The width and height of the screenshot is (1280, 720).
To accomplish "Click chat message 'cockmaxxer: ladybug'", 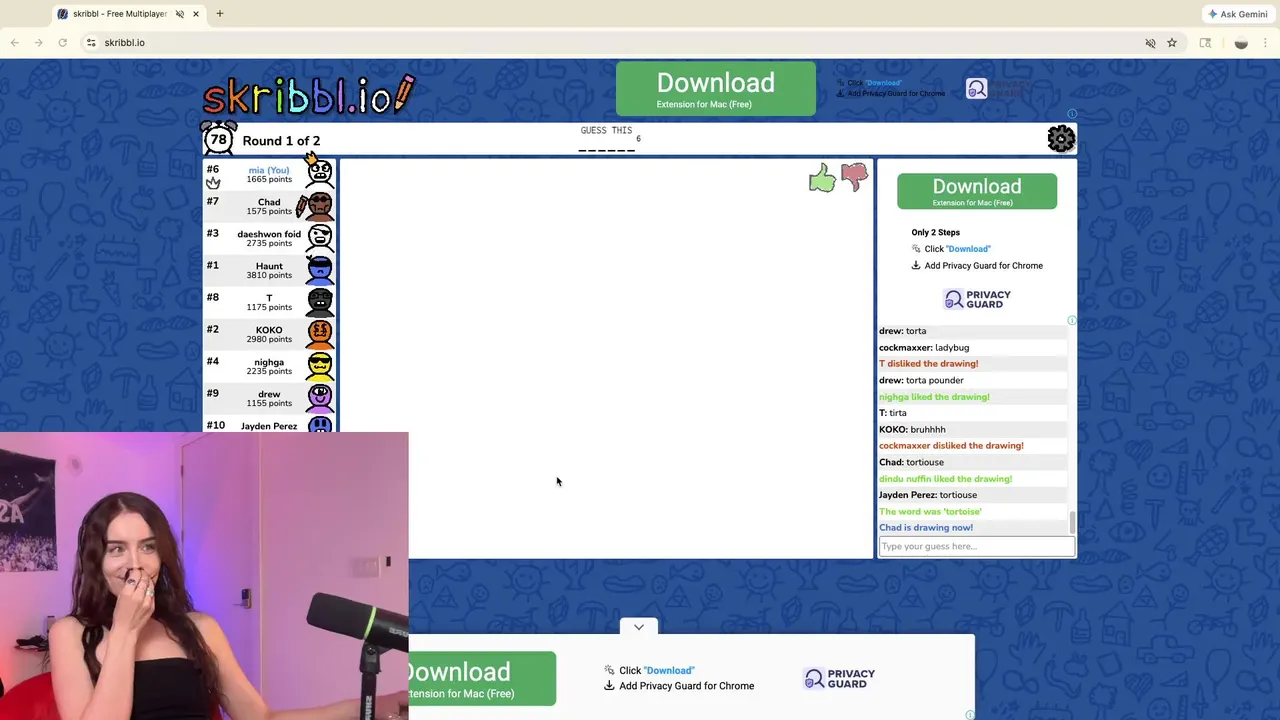I will pos(924,347).
